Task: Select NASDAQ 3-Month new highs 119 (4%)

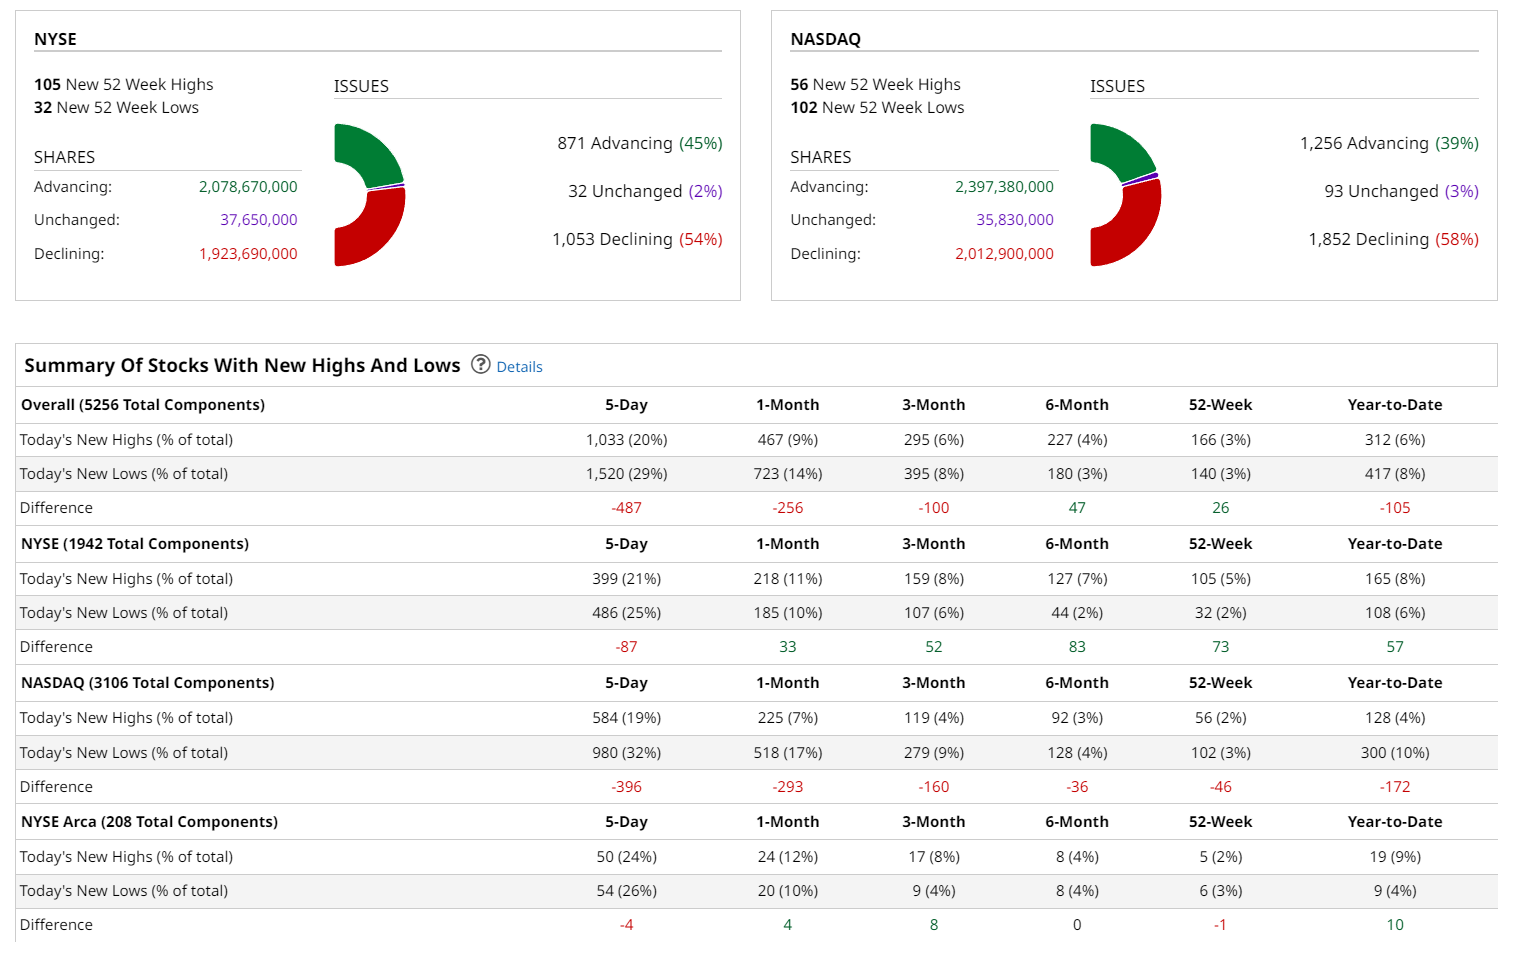Action: (934, 718)
